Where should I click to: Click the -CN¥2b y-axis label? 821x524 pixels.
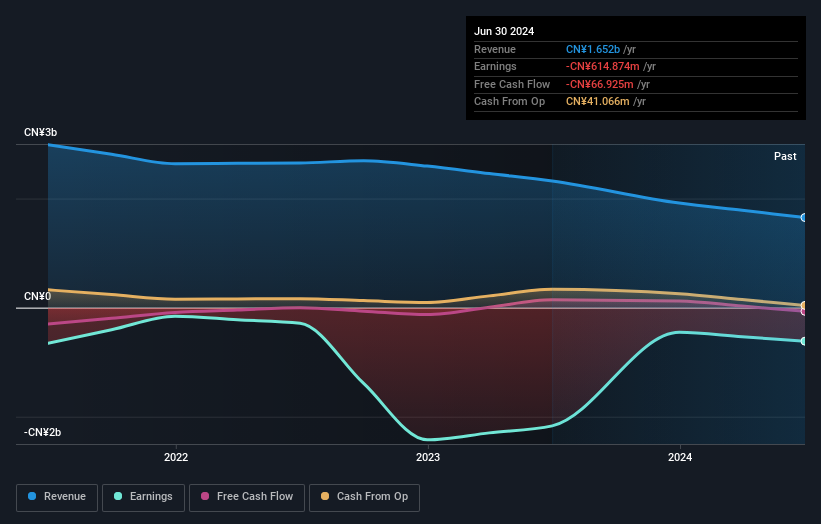(42, 432)
